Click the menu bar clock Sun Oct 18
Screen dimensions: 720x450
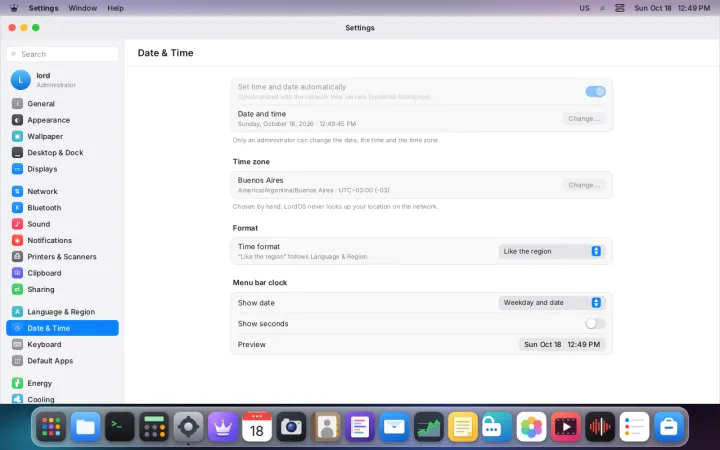(672, 8)
